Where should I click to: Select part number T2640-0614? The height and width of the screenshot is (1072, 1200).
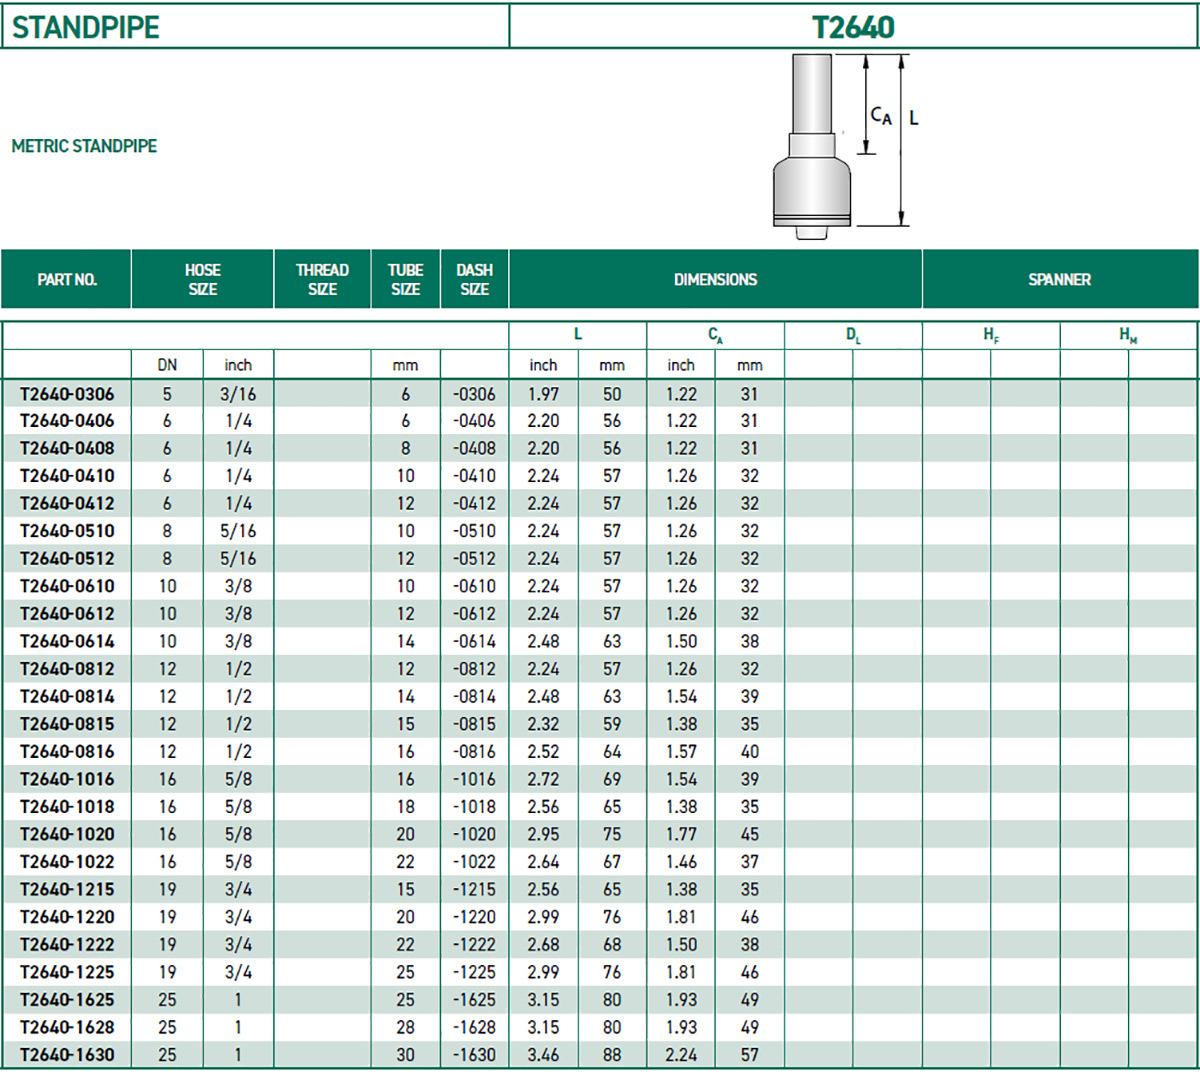[67, 641]
